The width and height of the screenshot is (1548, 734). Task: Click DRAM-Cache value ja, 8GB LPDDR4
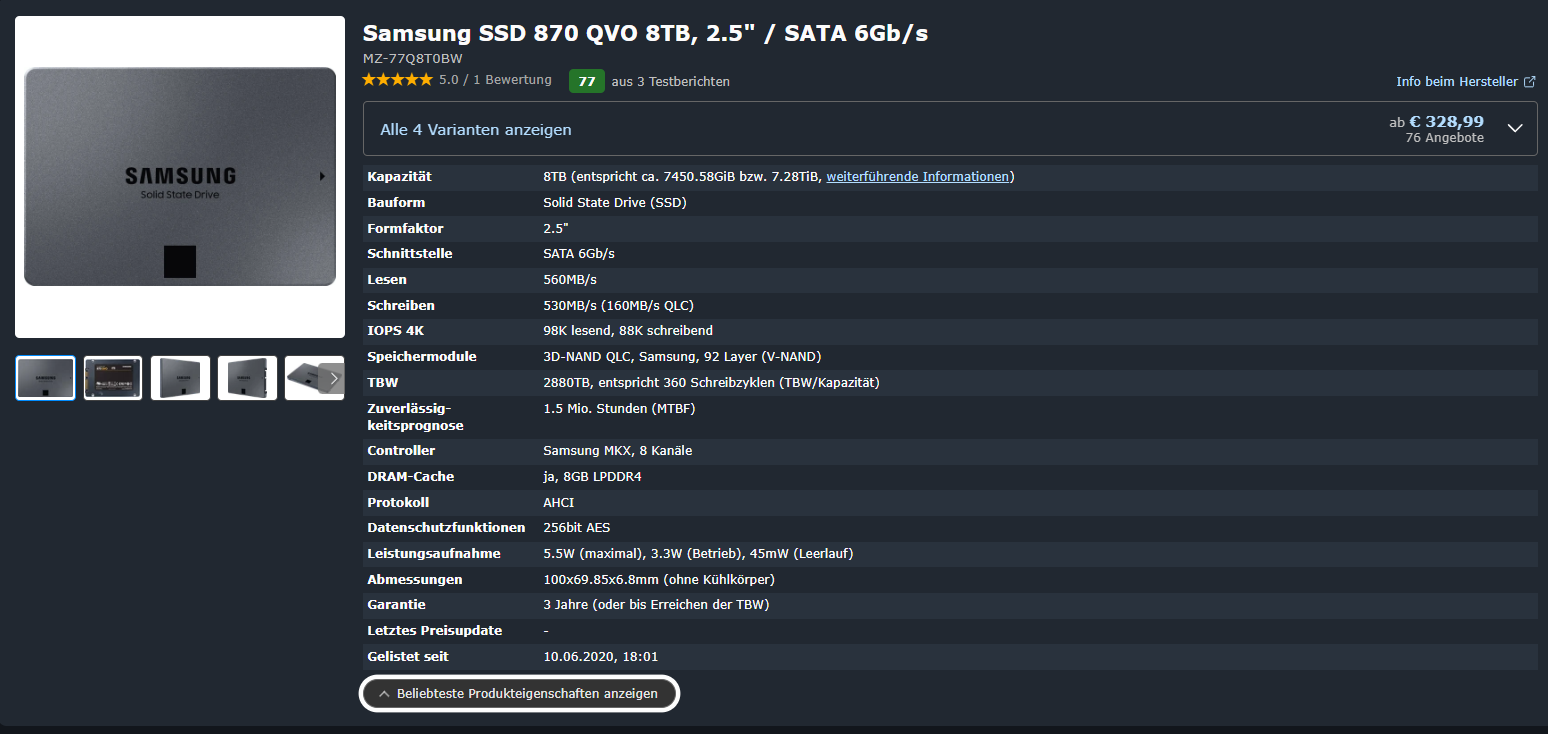click(592, 477)
